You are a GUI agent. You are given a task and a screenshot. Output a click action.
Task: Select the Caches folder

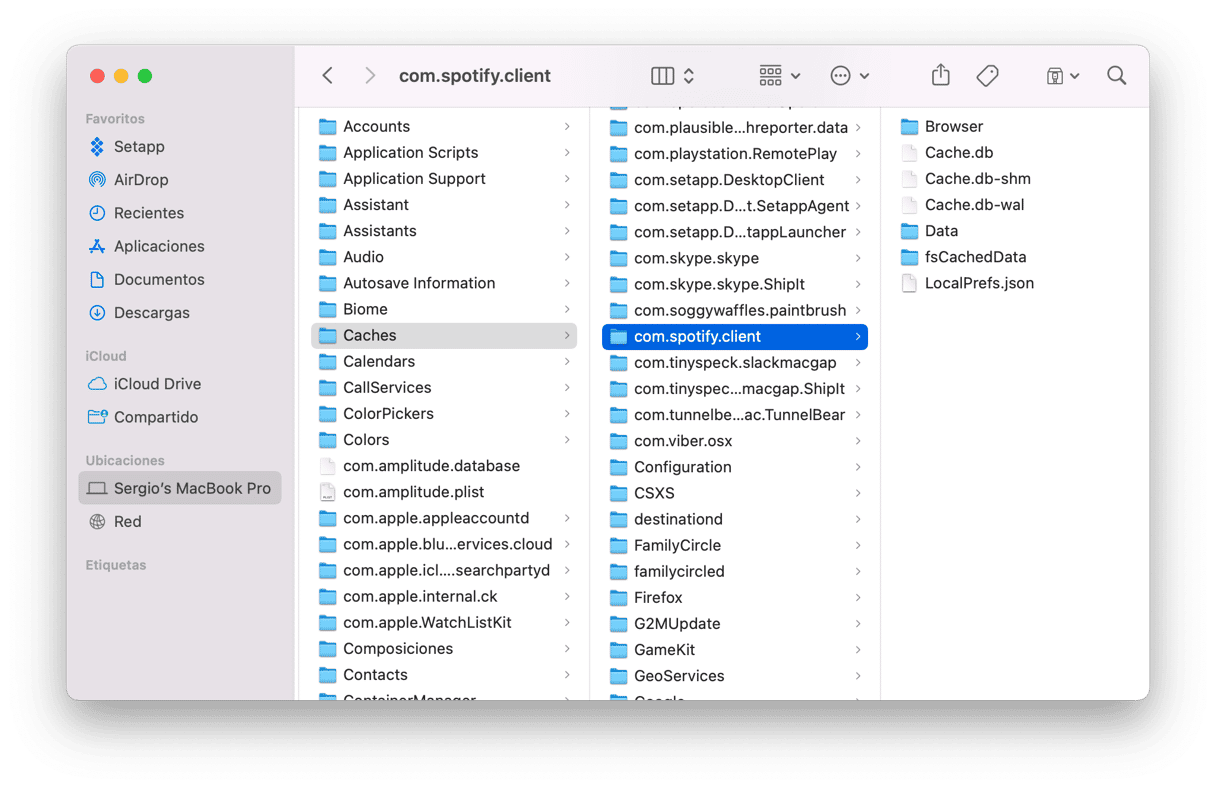(444, 336)
